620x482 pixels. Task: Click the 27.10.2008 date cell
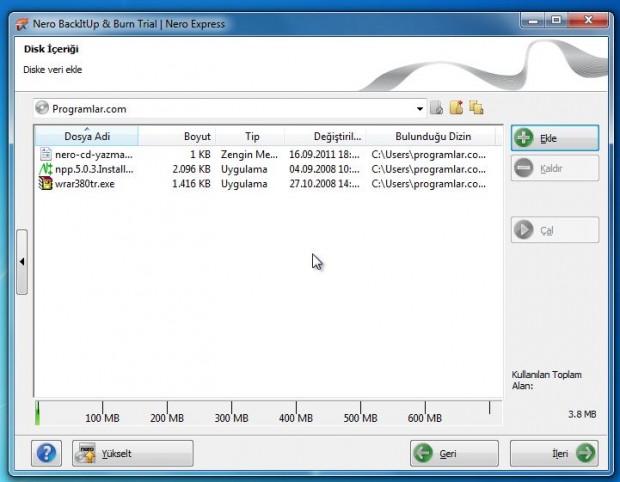coord(325,184)
